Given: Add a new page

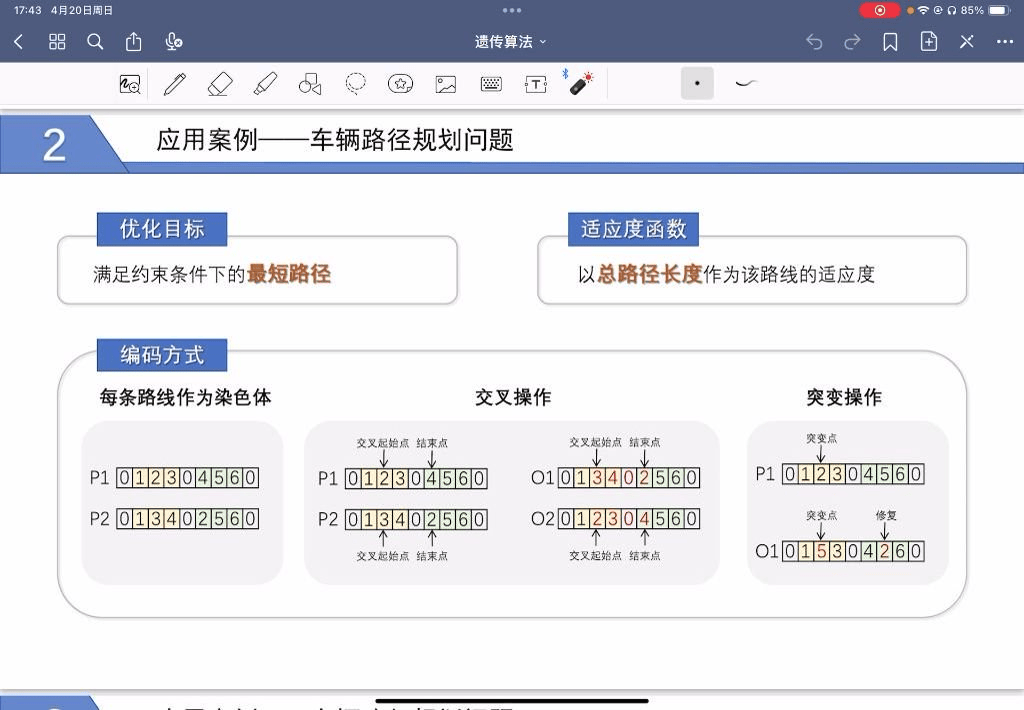Looking at the screenshot, I should 929,42.
